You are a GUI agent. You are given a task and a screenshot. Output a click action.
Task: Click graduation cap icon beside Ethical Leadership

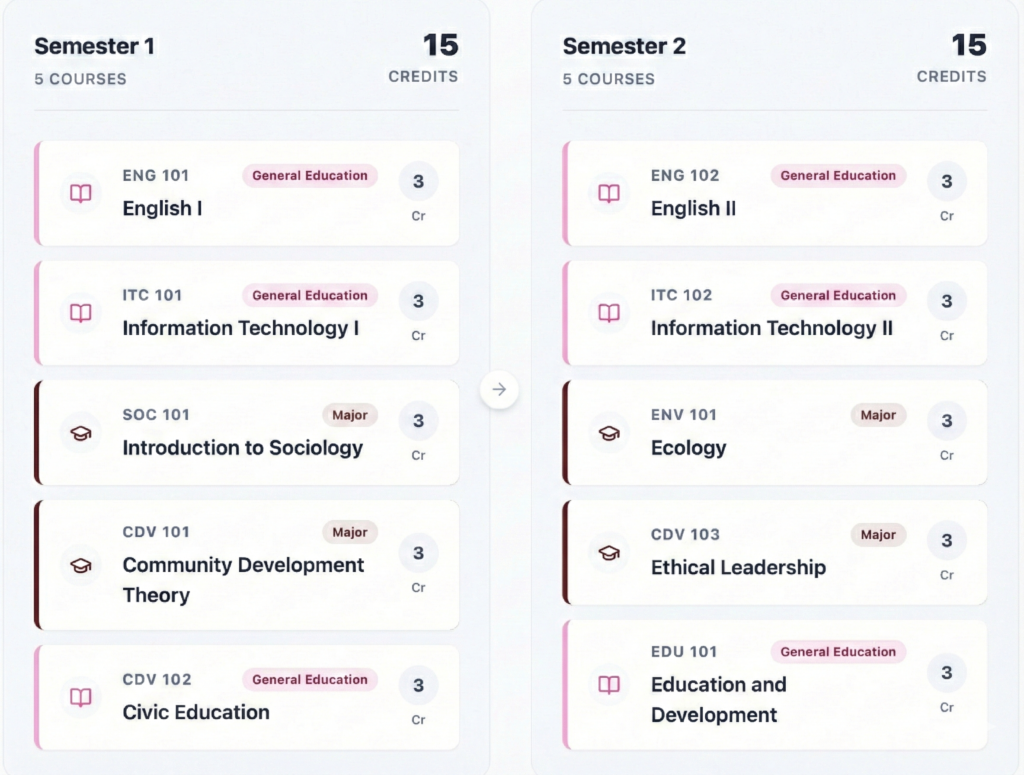point(609,552)
